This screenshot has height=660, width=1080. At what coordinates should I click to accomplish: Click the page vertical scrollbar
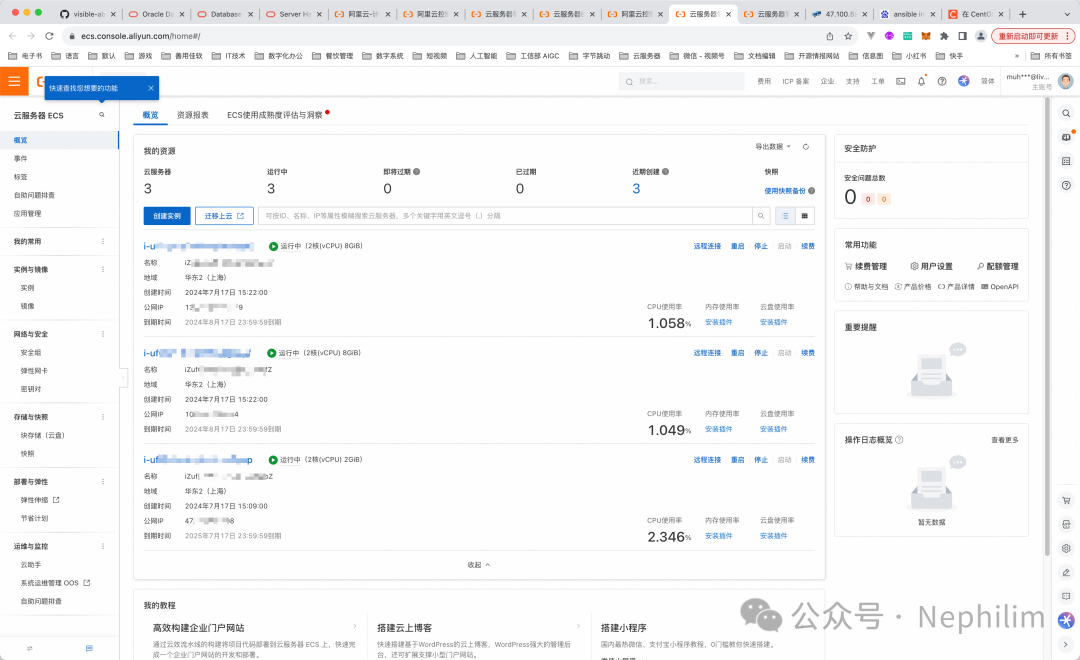click(x=1047, y=324)
